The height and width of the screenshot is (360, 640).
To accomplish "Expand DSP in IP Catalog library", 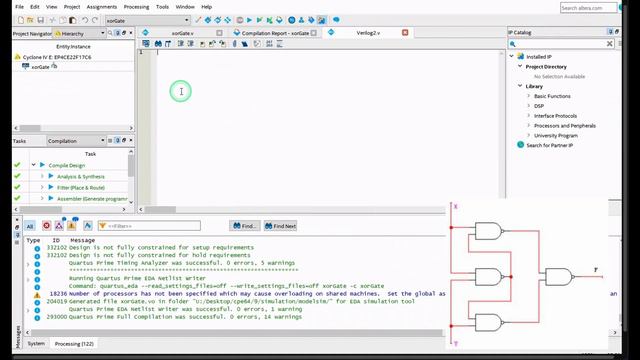I will (529, 105).
